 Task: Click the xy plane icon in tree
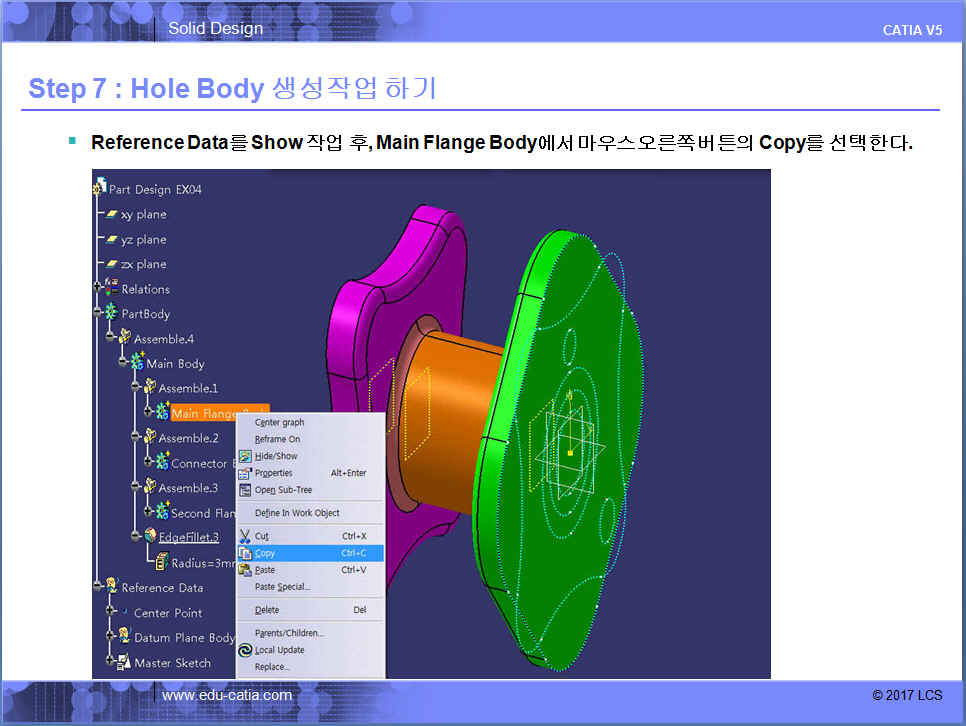112,214
